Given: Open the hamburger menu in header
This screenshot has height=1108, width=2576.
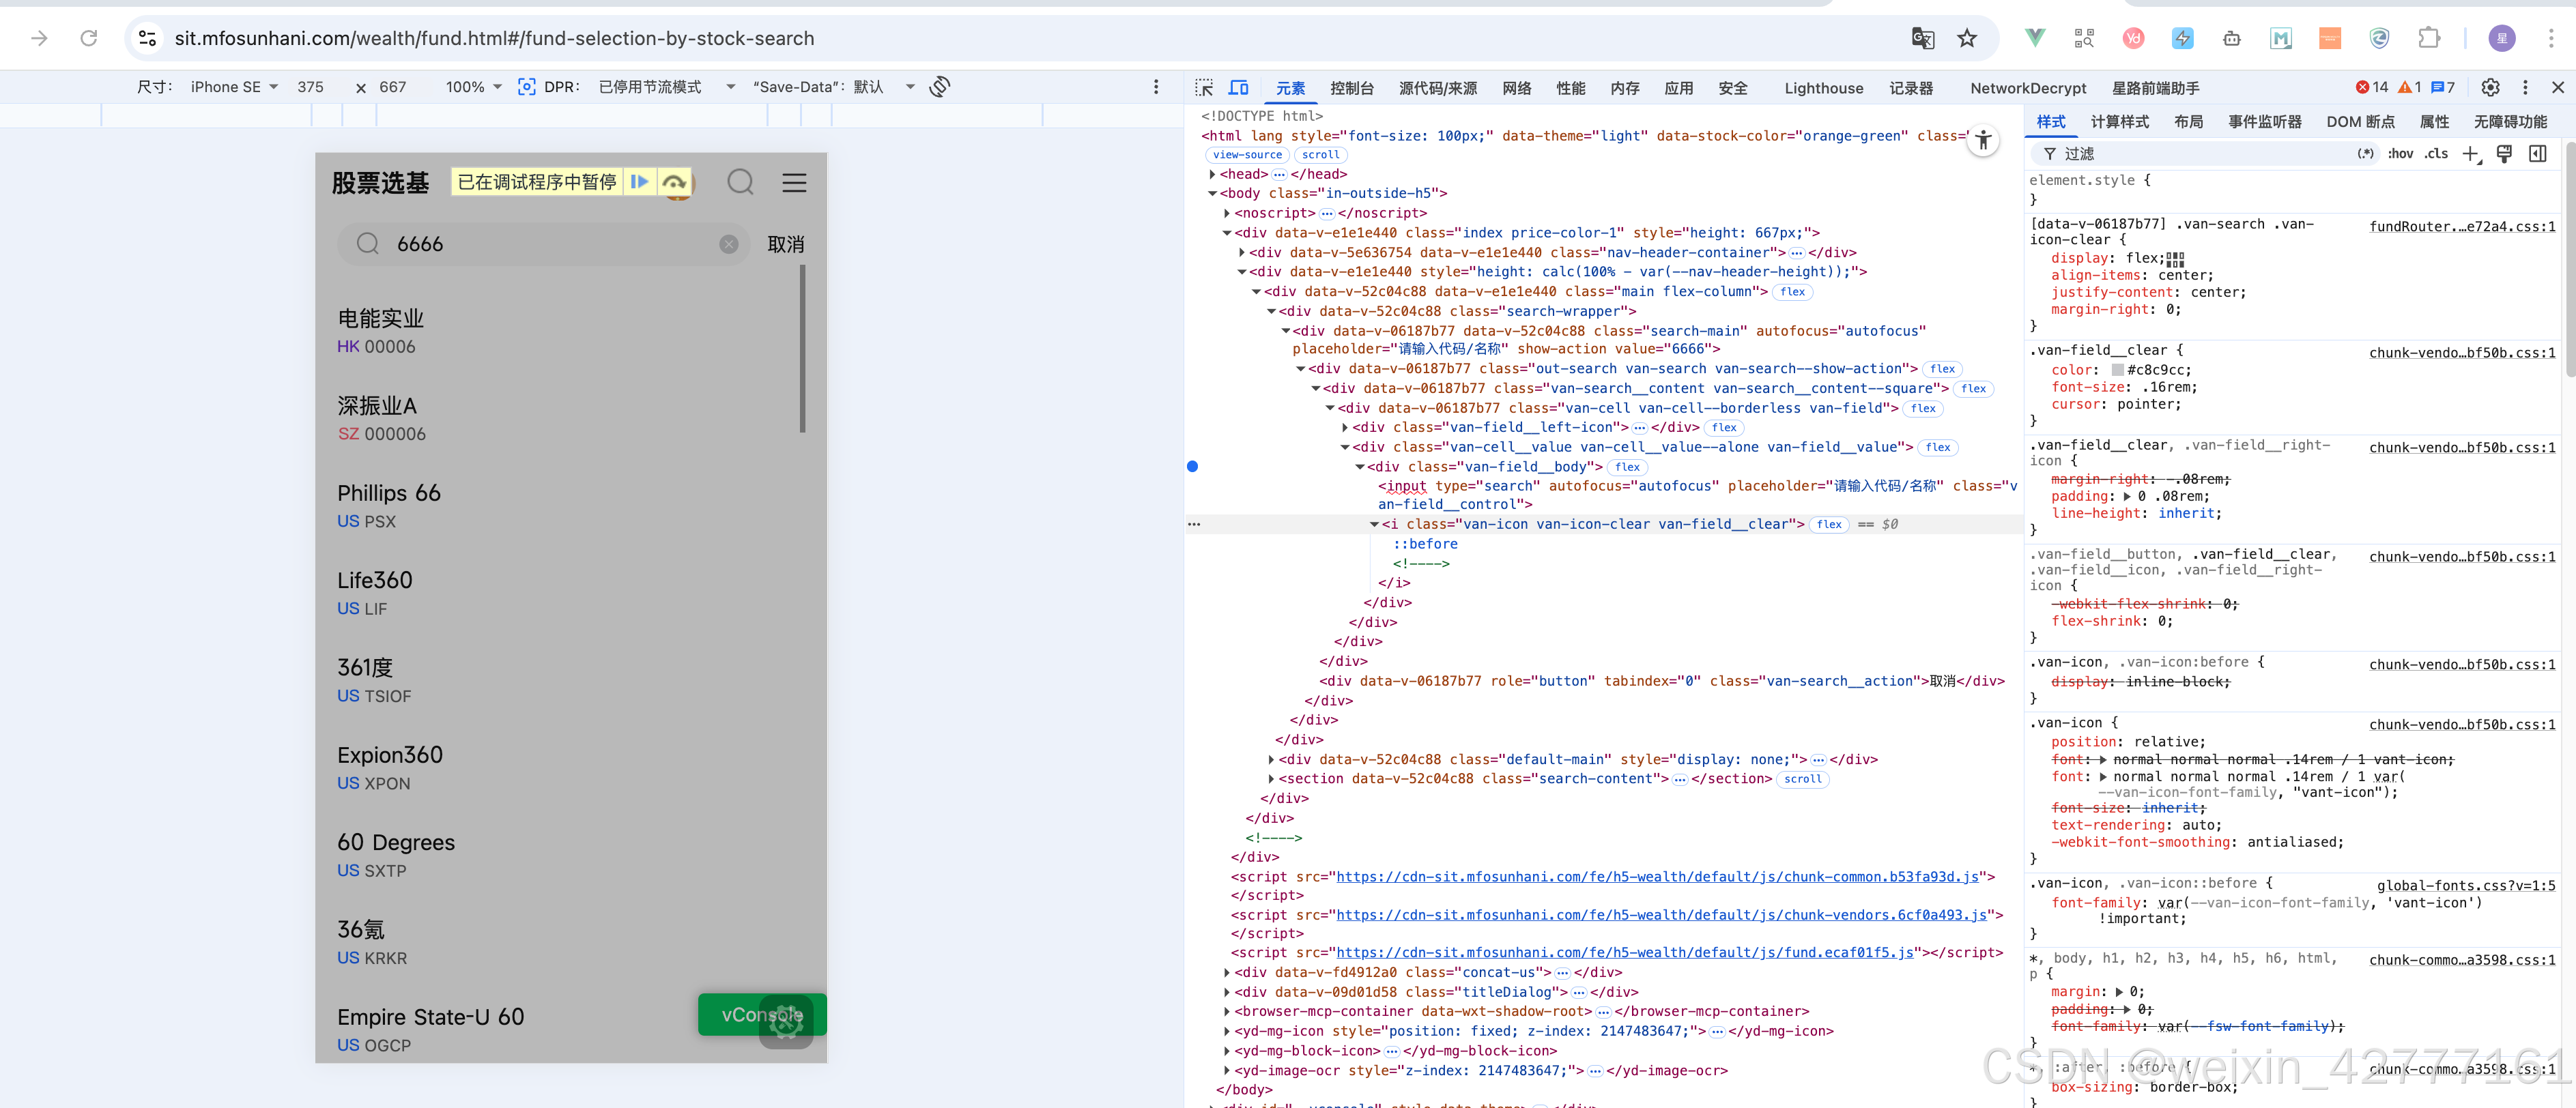Looking at the screenshot, I should tap(794, 183).
